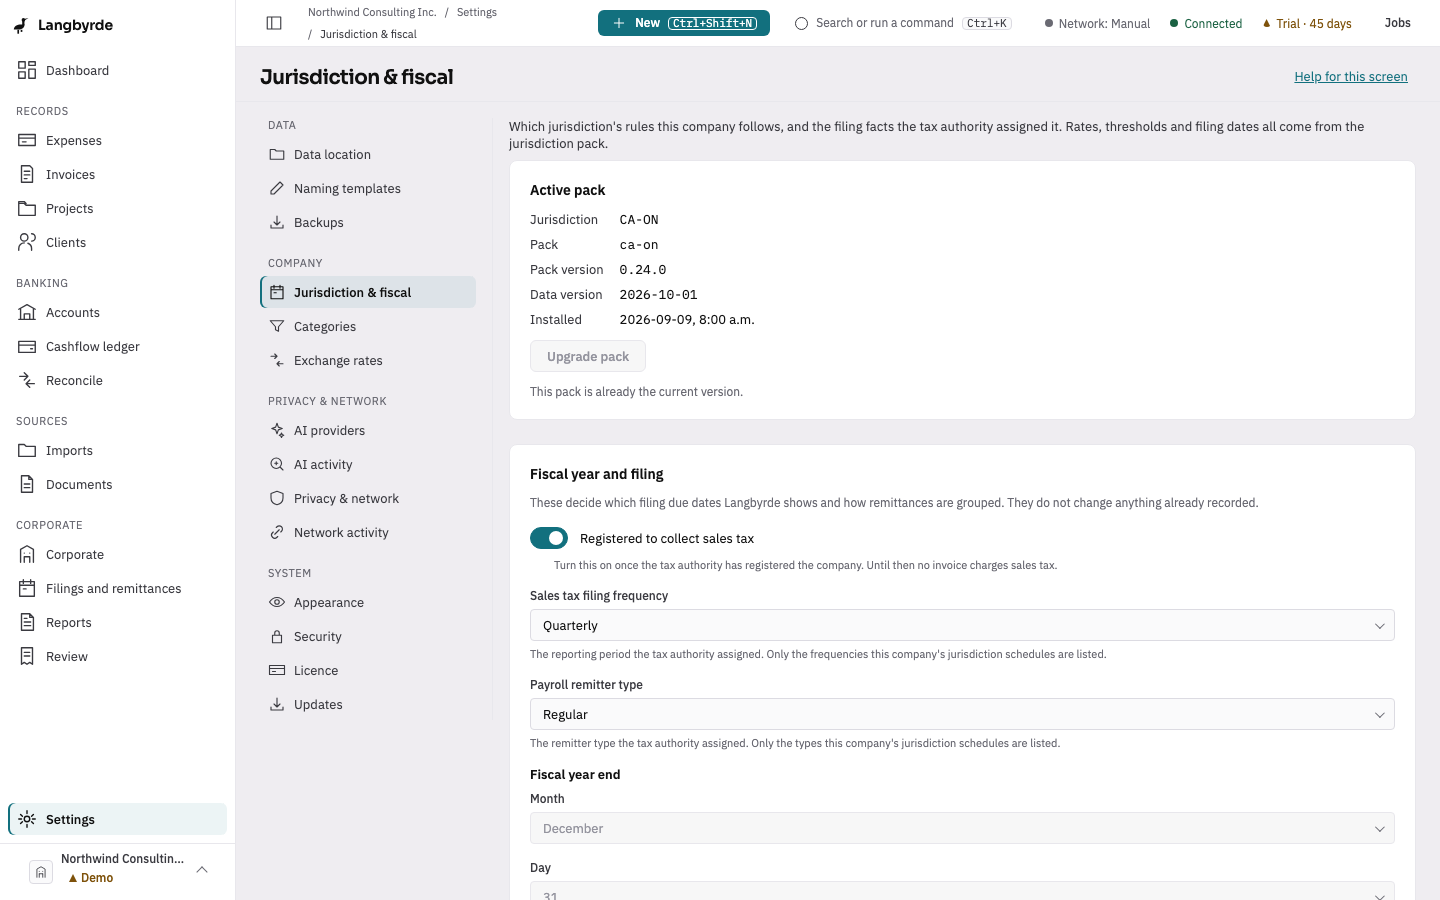Expand the Northwind Consulting company switcher
Viewport: 1440px width, 900px height.
coord(118,868)
